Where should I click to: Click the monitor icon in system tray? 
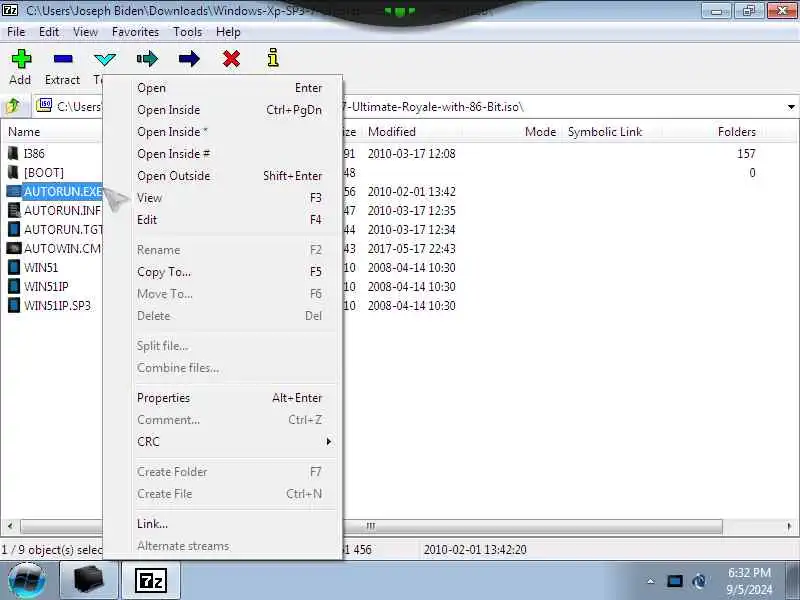pyautogui.click(x=674, y=581)
